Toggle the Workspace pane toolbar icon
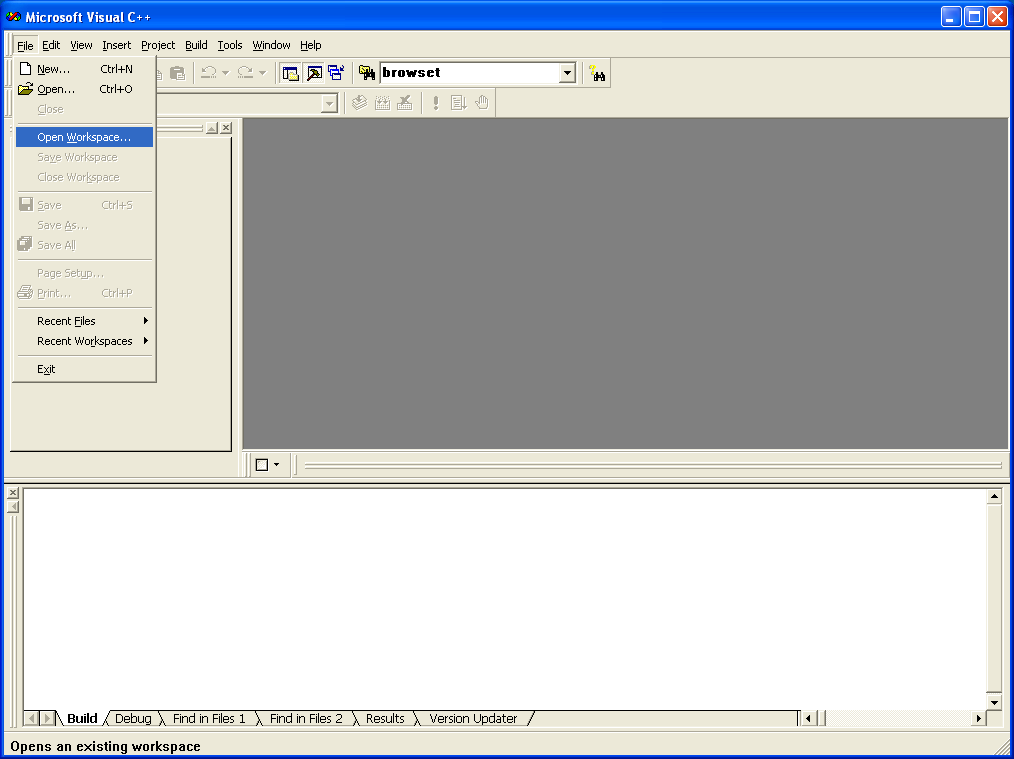1014x759 pixels. (x=291, y=73)
